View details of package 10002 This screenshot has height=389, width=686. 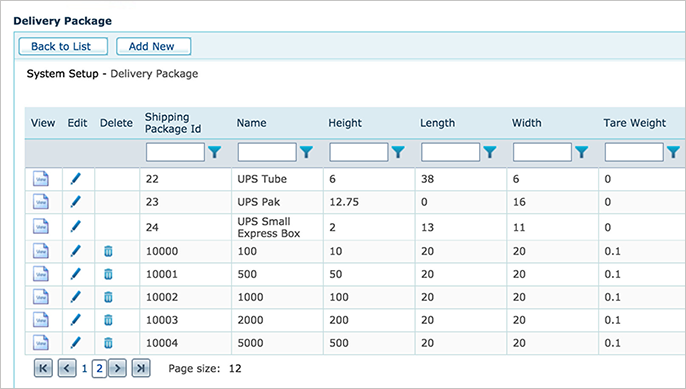pos(41,297)
